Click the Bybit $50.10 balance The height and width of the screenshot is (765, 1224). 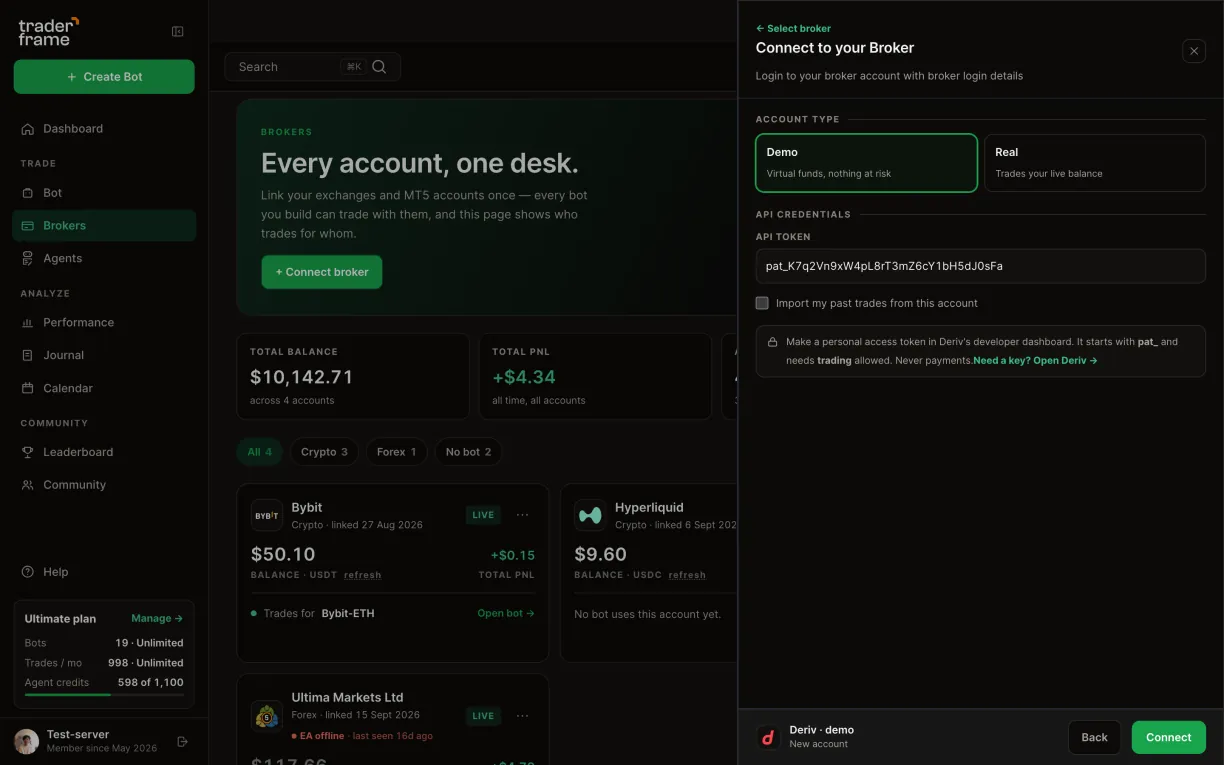(283, 554)
